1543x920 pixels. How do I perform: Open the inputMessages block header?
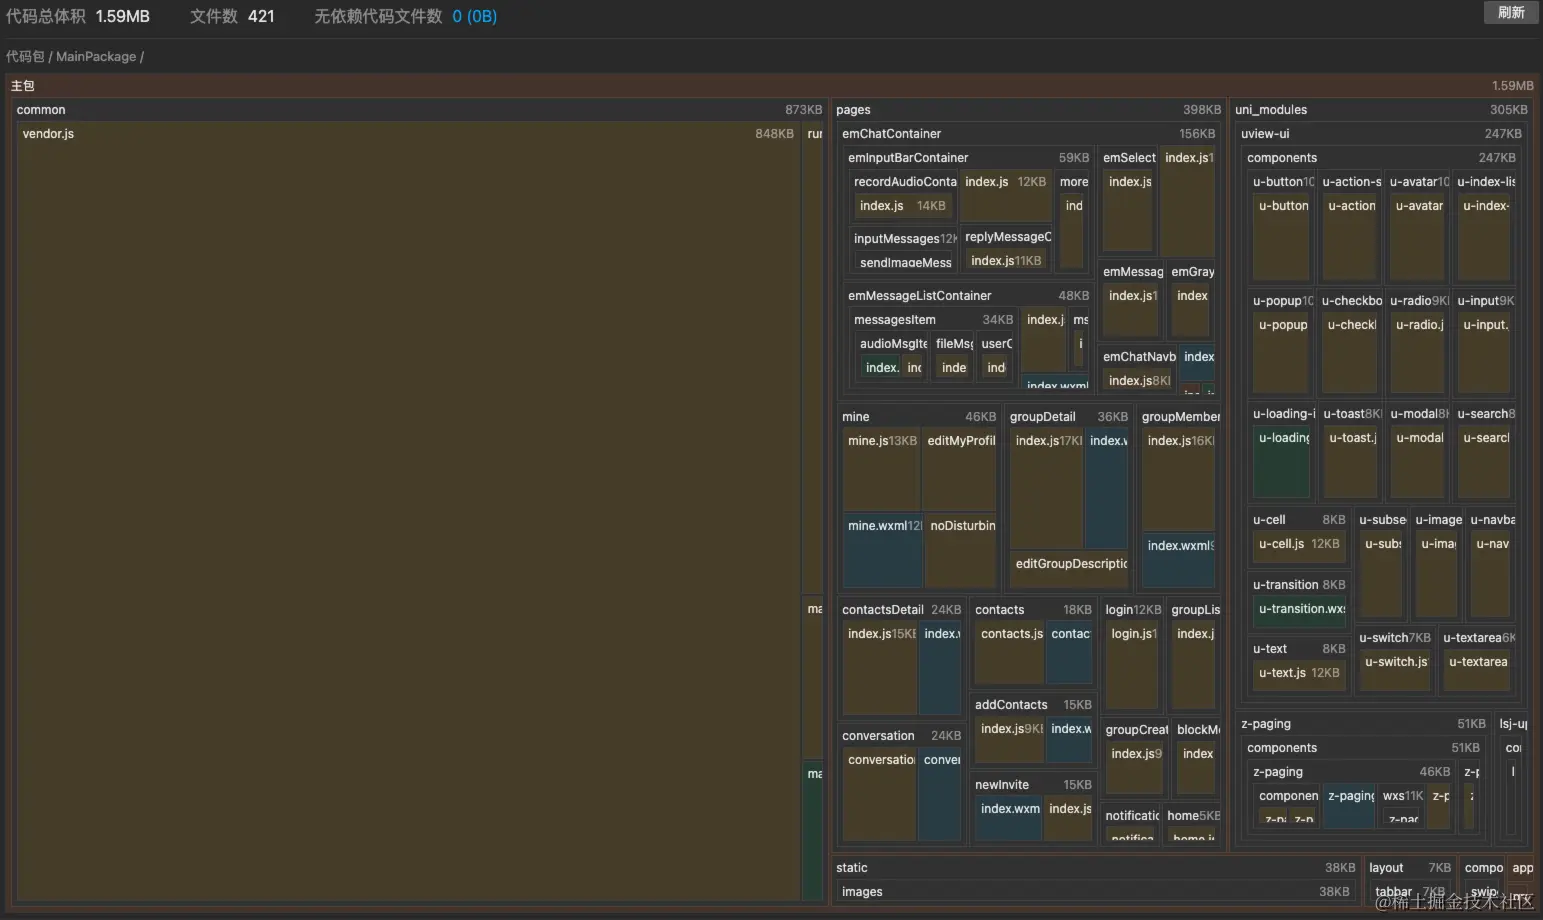pos(904,239)
